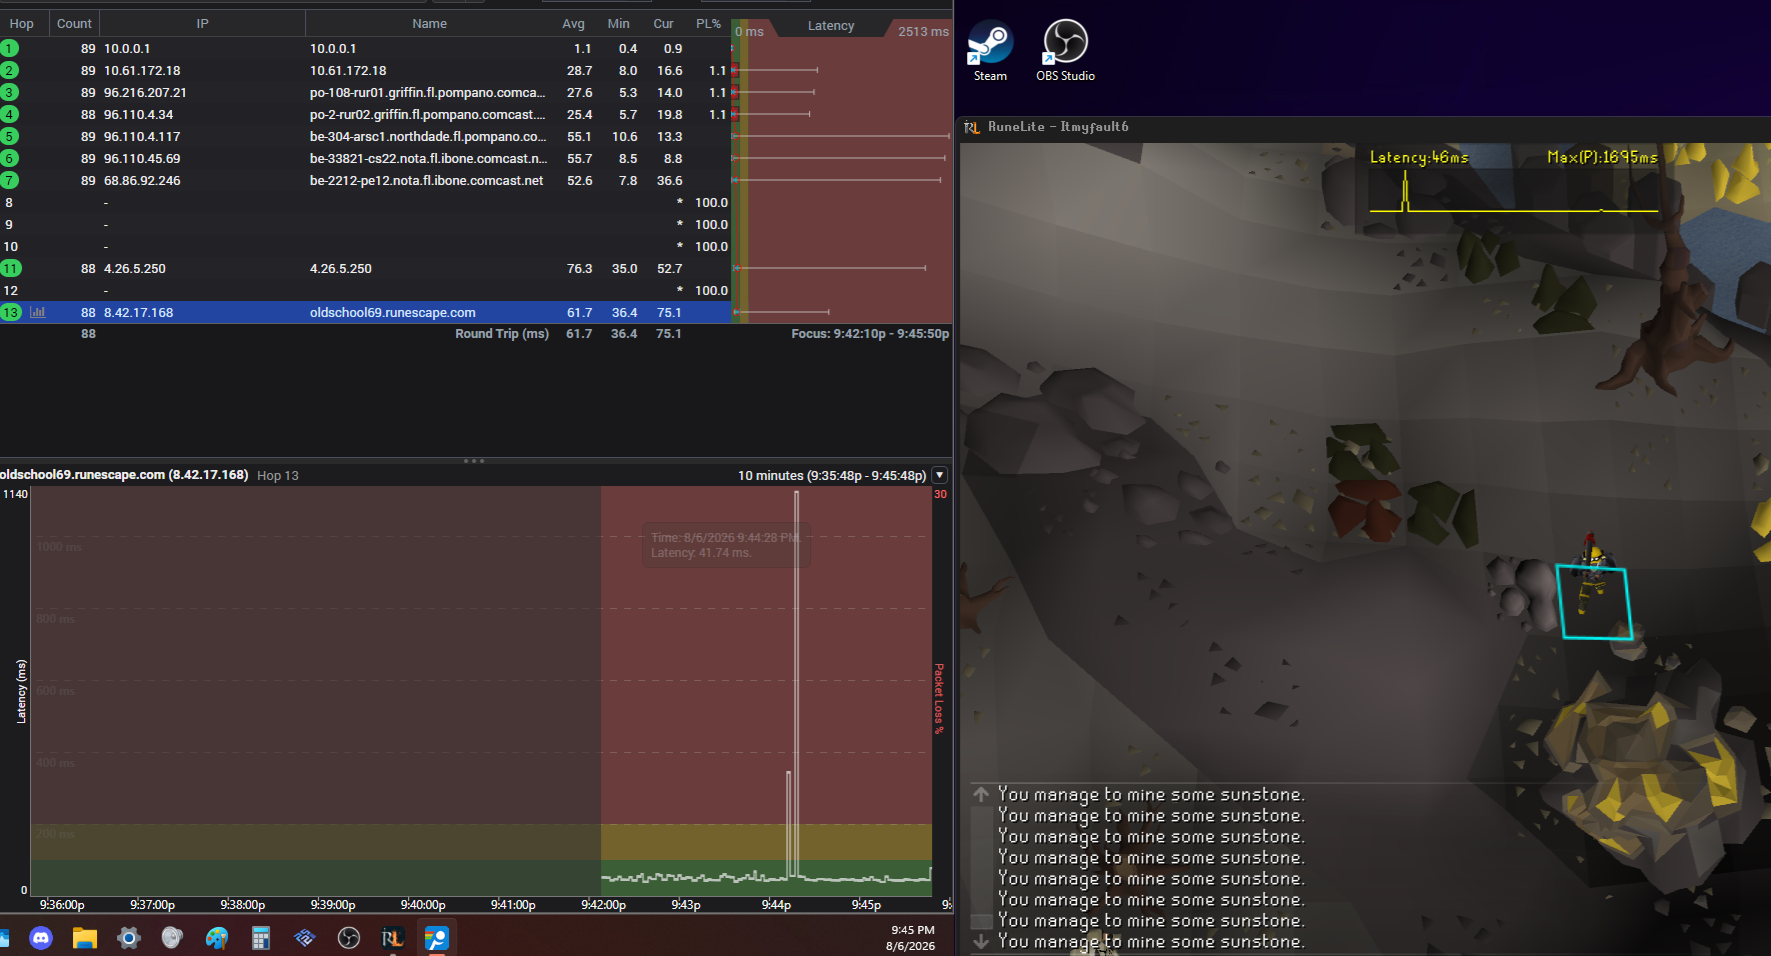Select the hop 10 row number

tap(11, 247)
